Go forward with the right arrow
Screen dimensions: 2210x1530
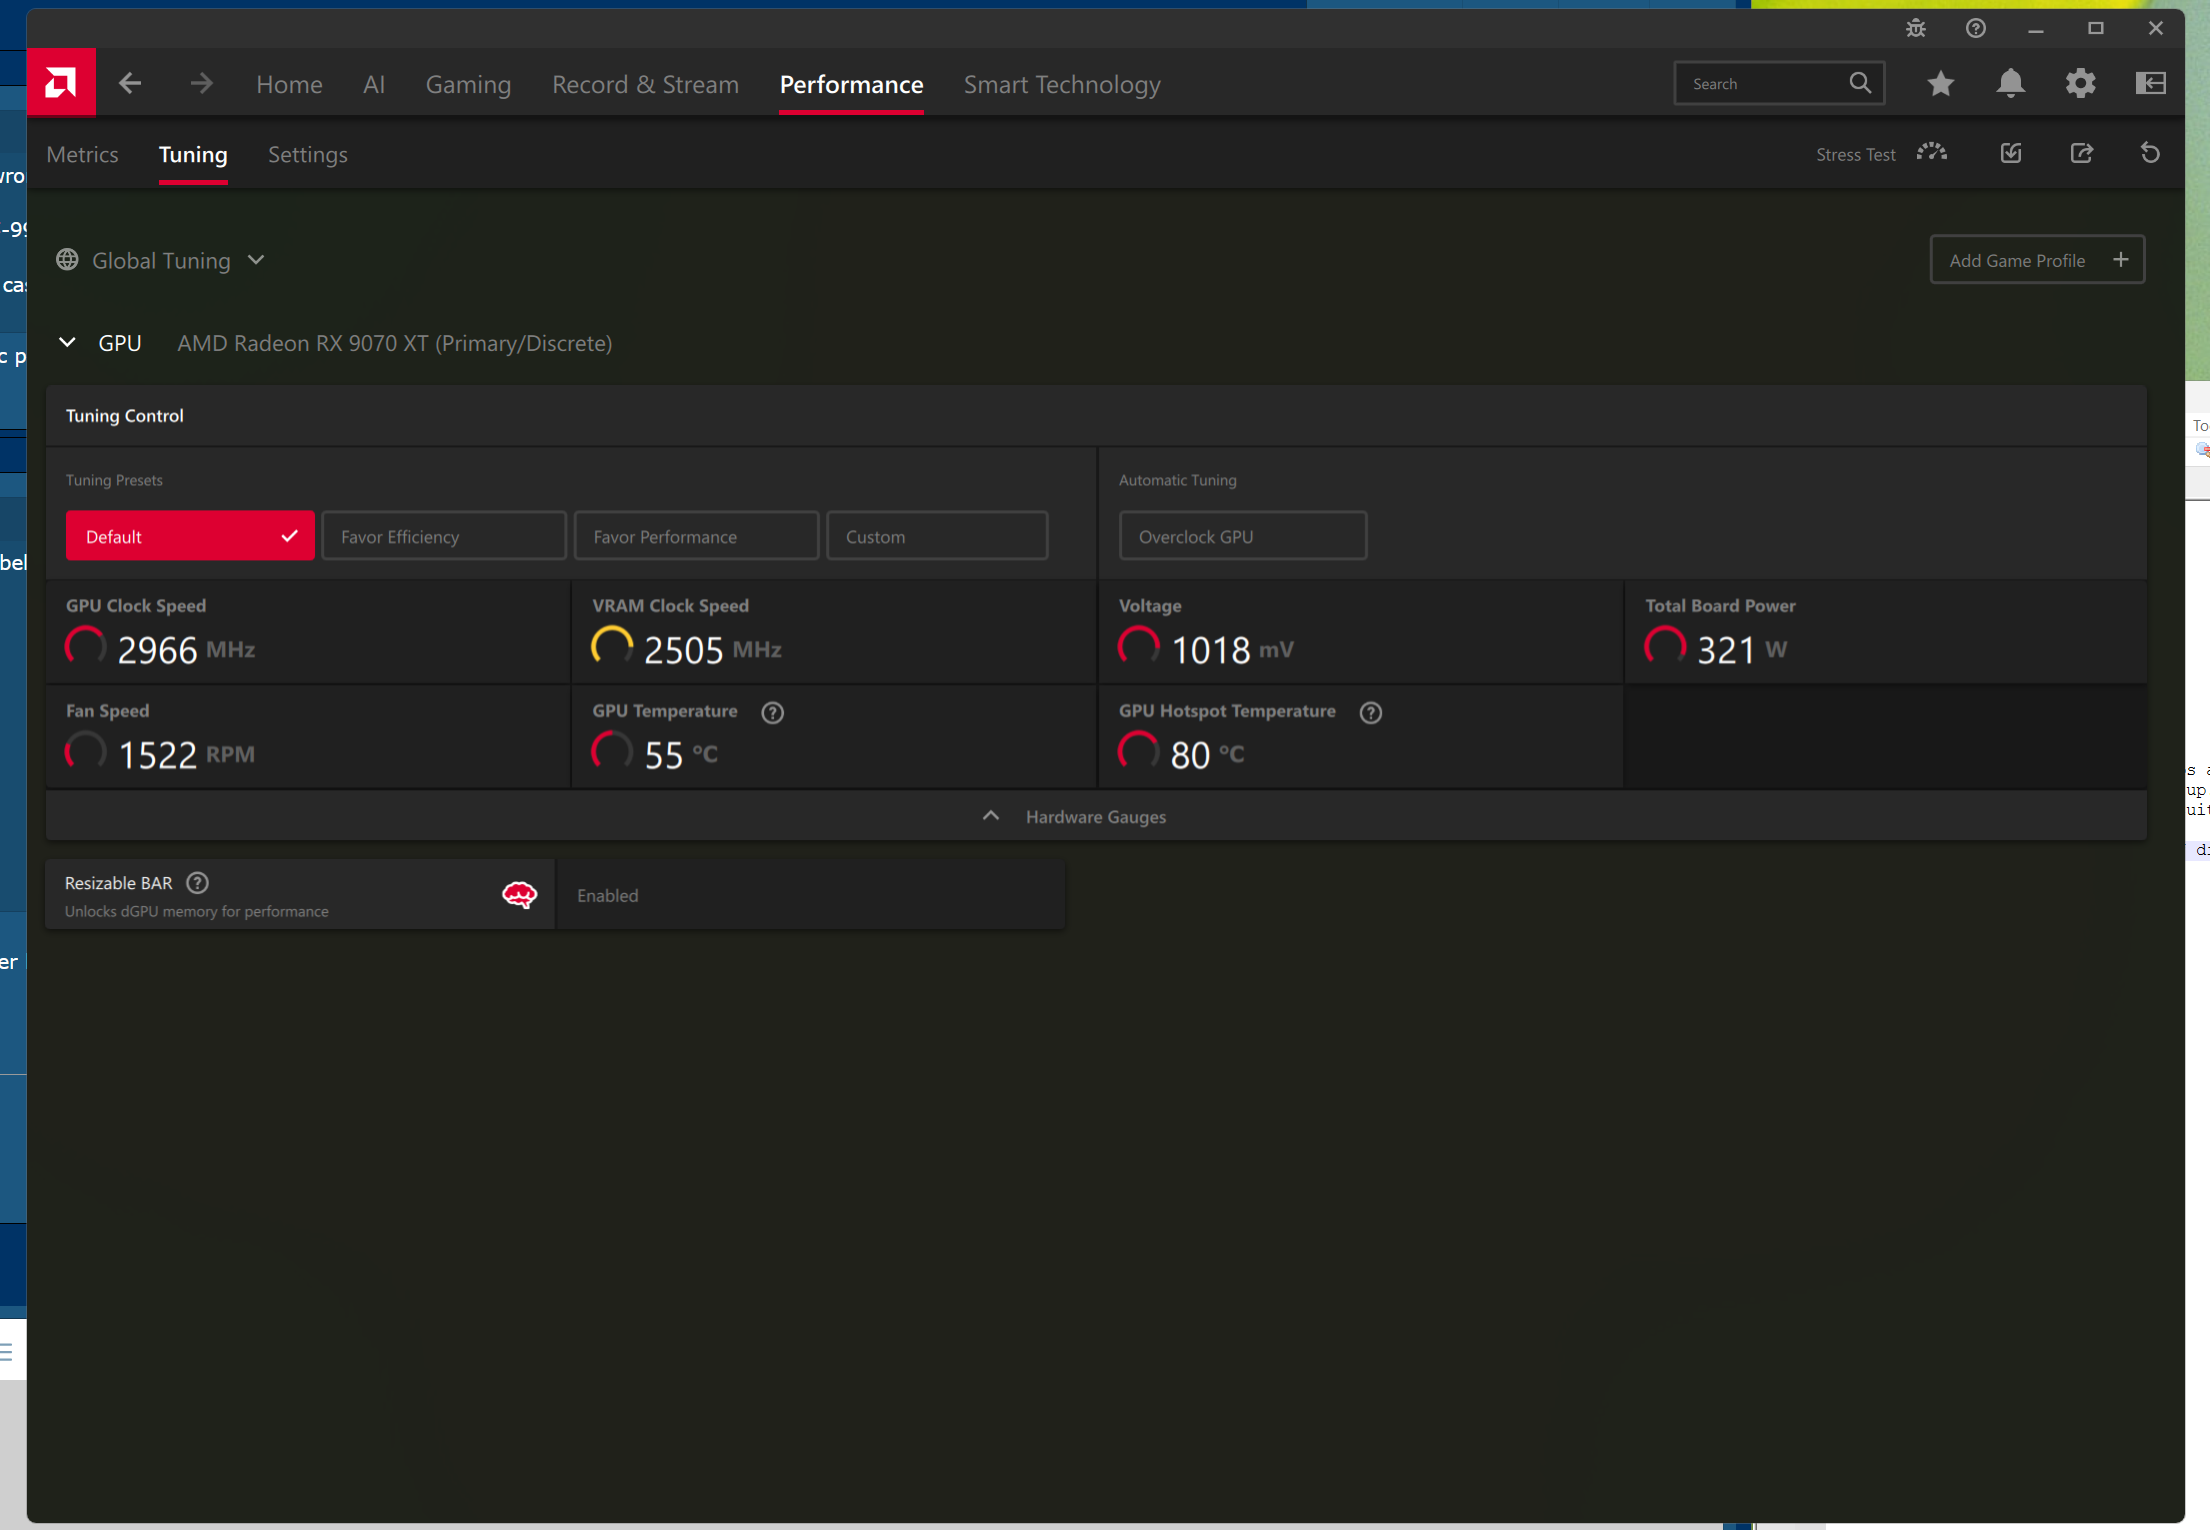(201, 83)
